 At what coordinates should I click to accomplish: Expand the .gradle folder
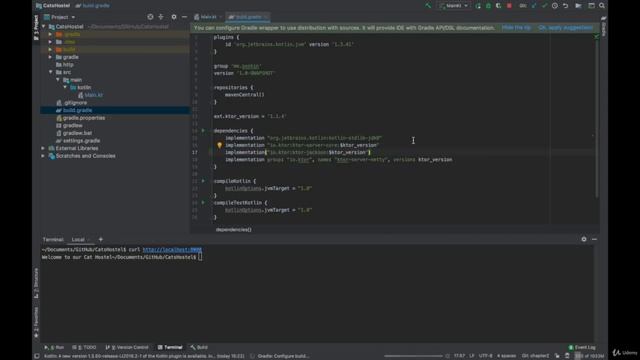coord(50,34)
